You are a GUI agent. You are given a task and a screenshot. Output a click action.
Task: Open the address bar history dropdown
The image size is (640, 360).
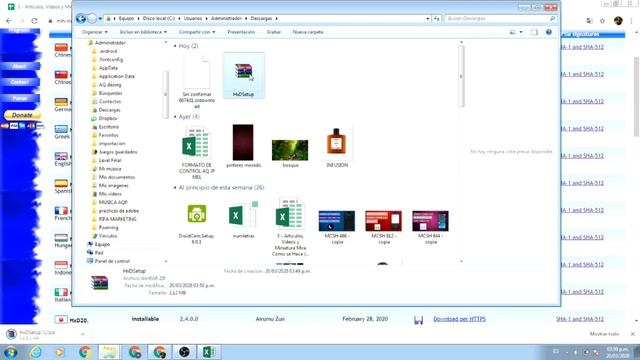pyautogui.click(x=427, y=18)
